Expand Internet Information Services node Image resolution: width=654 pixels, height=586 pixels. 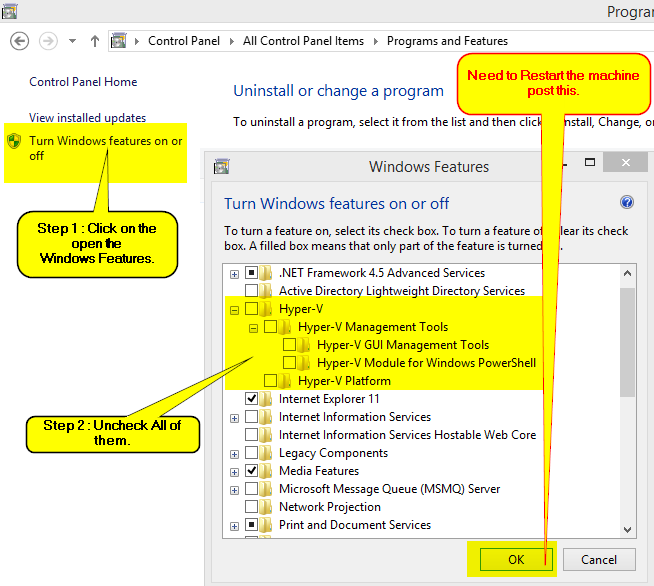point(234,418)
